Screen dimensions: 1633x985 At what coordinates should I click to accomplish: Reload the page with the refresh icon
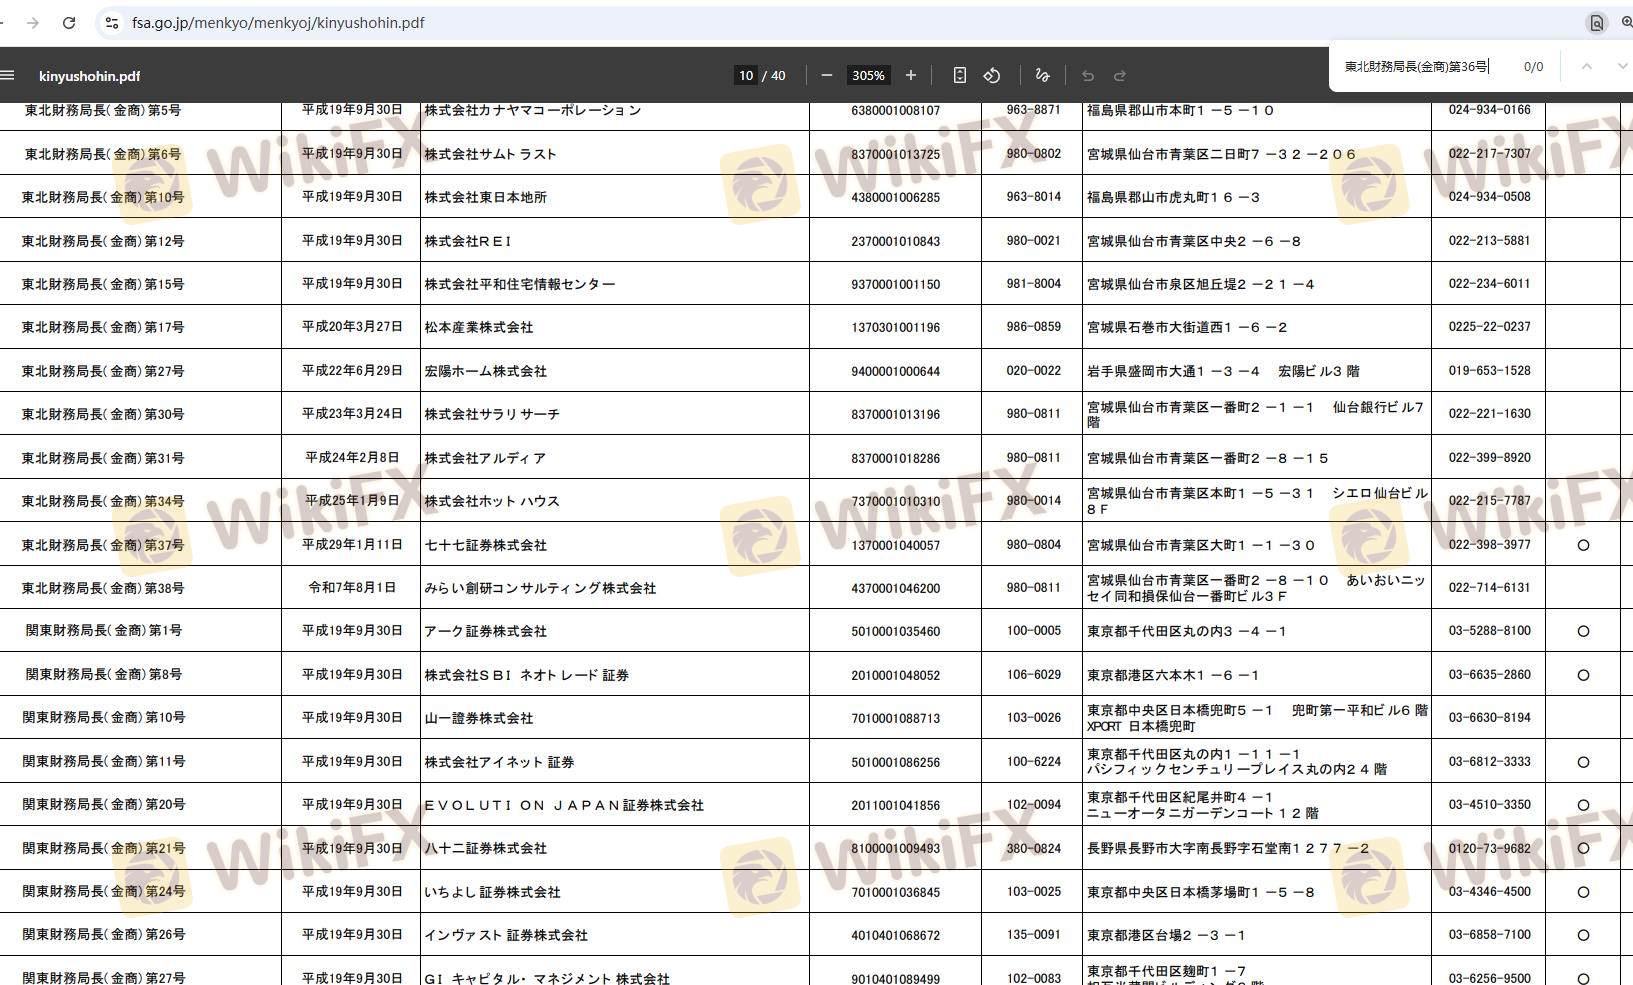[69, 22]
